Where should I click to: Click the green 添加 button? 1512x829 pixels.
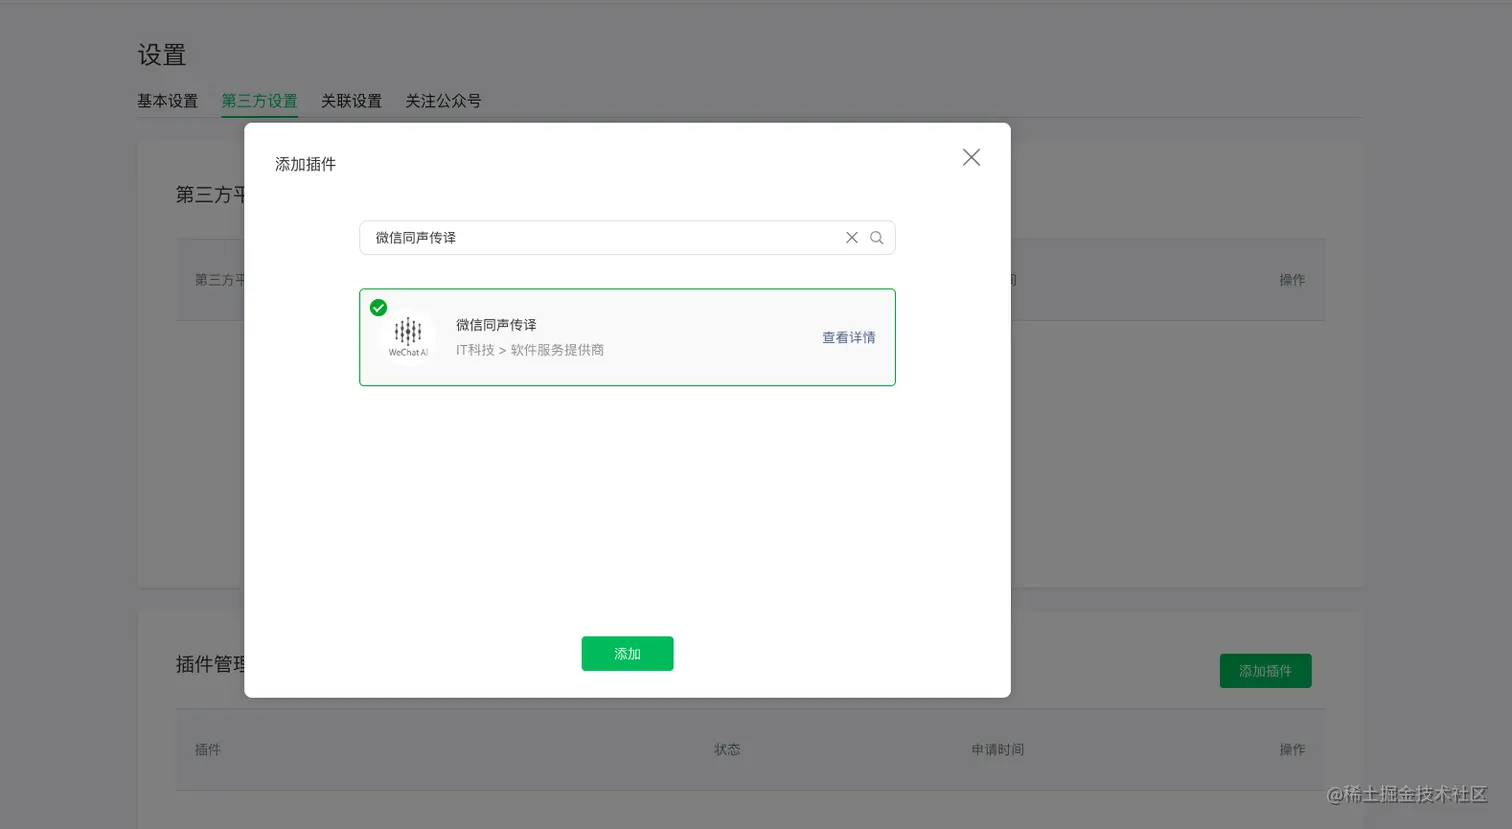pos(627,654)
